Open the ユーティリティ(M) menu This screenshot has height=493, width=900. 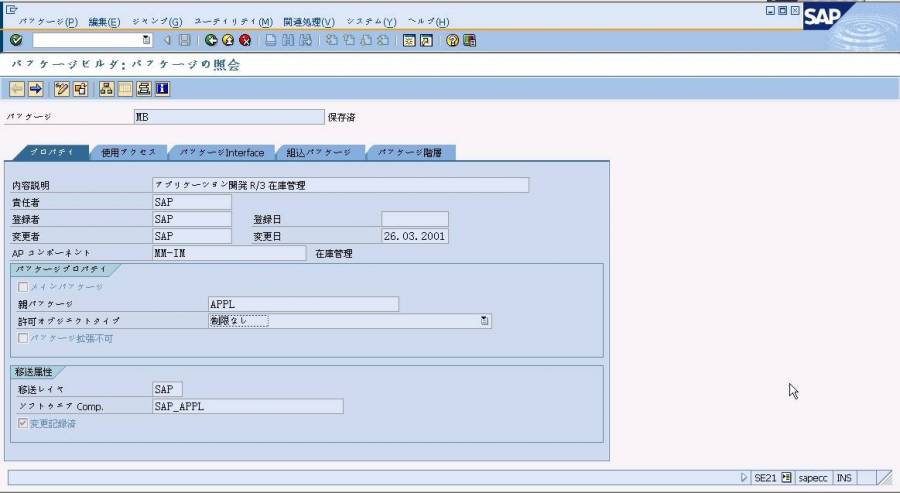(232, 21)
